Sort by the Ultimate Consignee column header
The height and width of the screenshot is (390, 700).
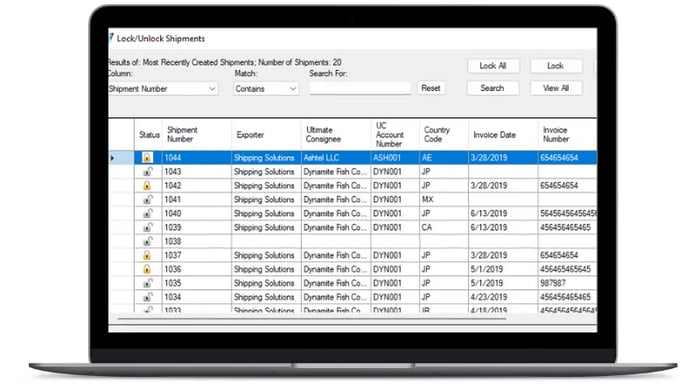click(336, 134)
